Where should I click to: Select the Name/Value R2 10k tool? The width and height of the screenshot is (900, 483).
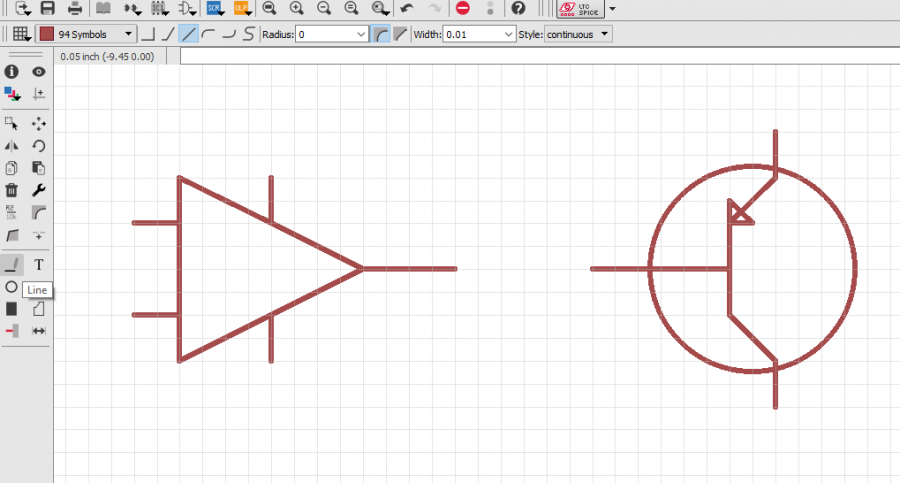pyautogui.click(x=11, y=212)
